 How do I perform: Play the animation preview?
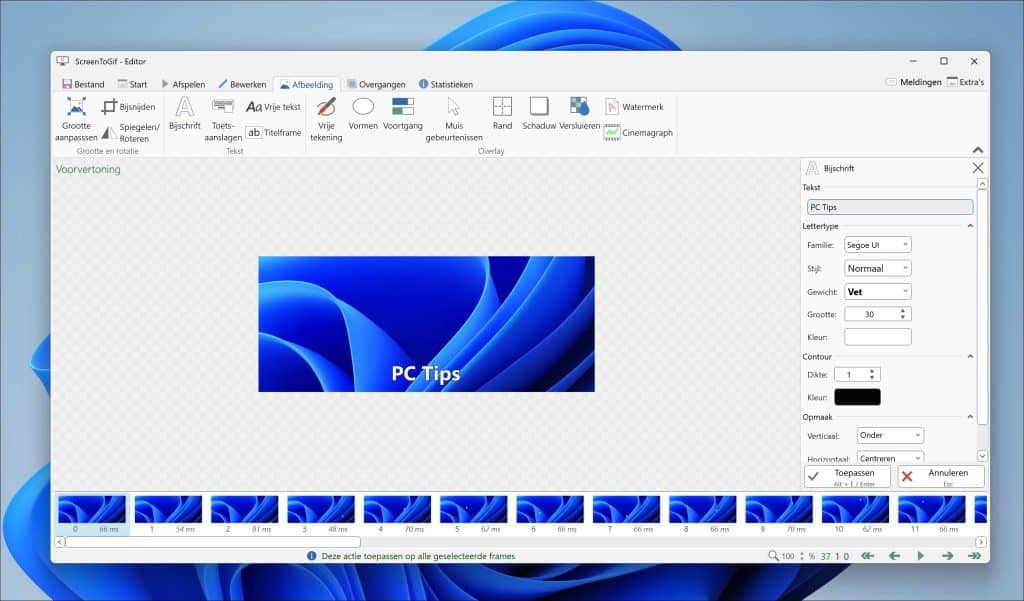pyautogui.click(x=921, y=556)
